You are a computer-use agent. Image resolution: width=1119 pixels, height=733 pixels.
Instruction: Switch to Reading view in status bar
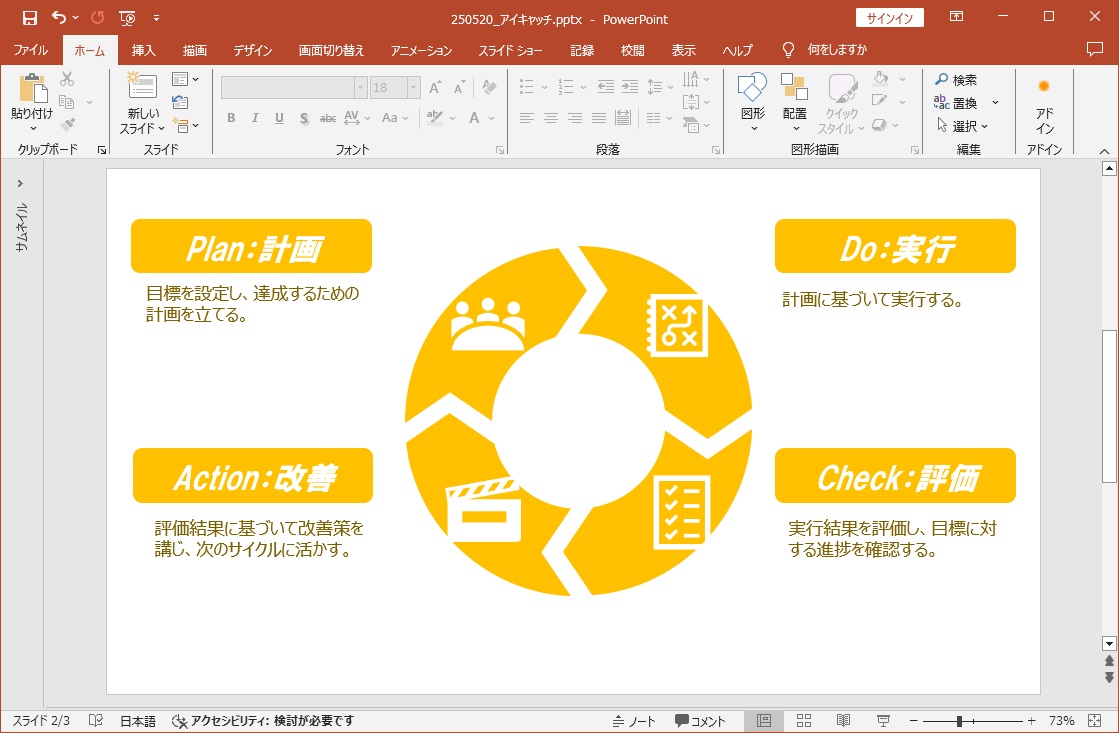pos(843,721)
